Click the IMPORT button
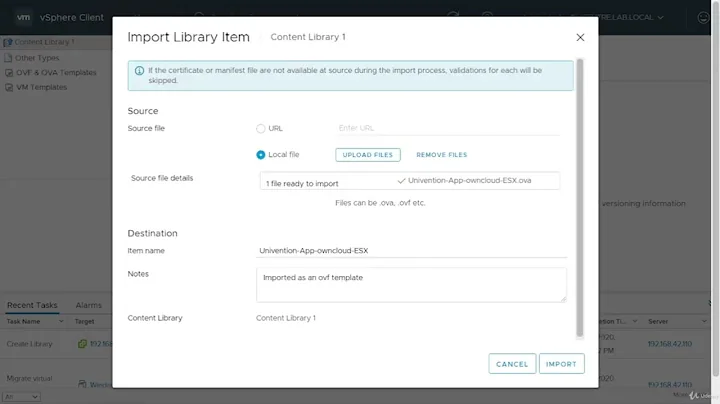This screenshot has width=720, height=404. 562,364
